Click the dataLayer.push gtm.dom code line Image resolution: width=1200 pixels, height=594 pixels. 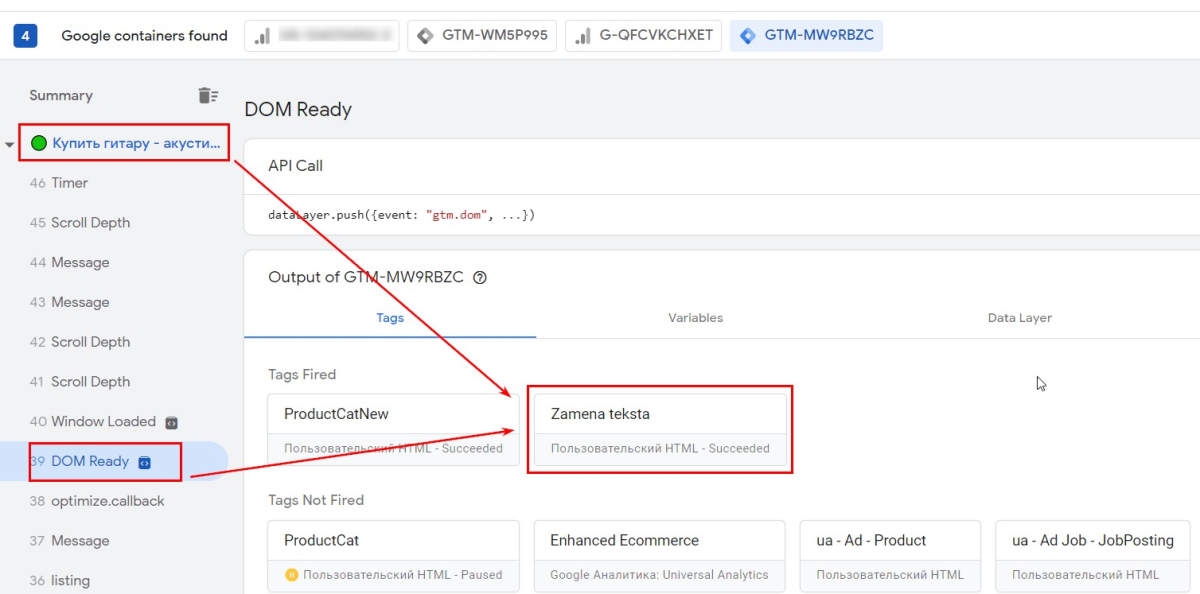[402, 215]
